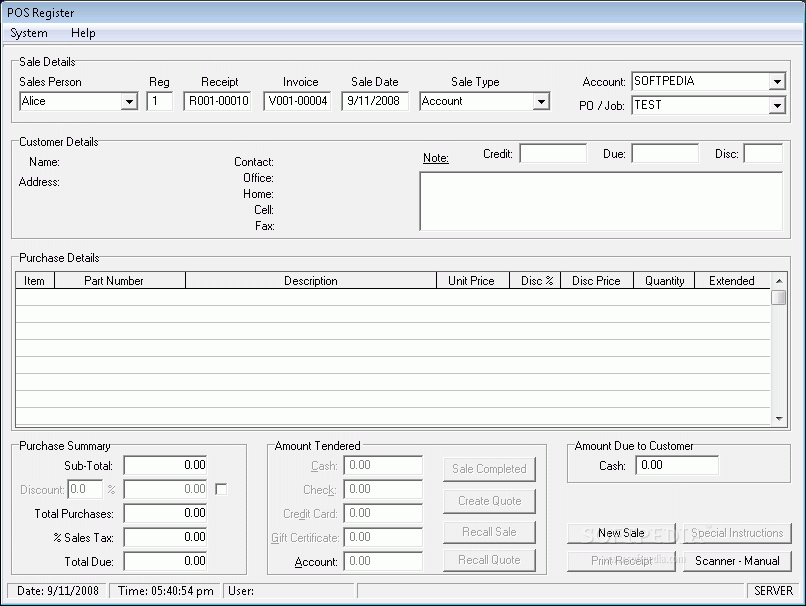Click the Item column header
This screenshot has width=806, height=606.
pos(34,281)
